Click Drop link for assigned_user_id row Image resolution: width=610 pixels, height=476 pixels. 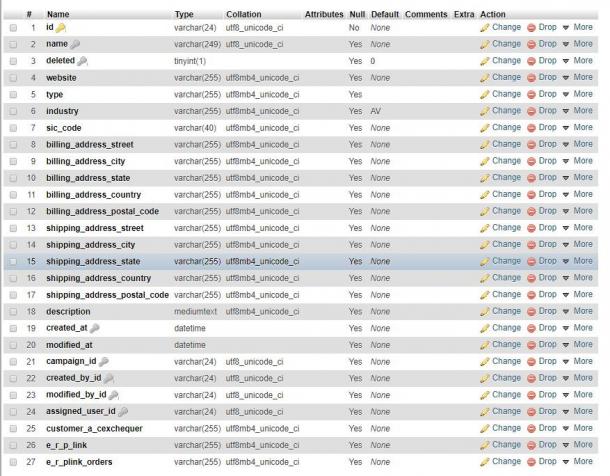point(547,411)
